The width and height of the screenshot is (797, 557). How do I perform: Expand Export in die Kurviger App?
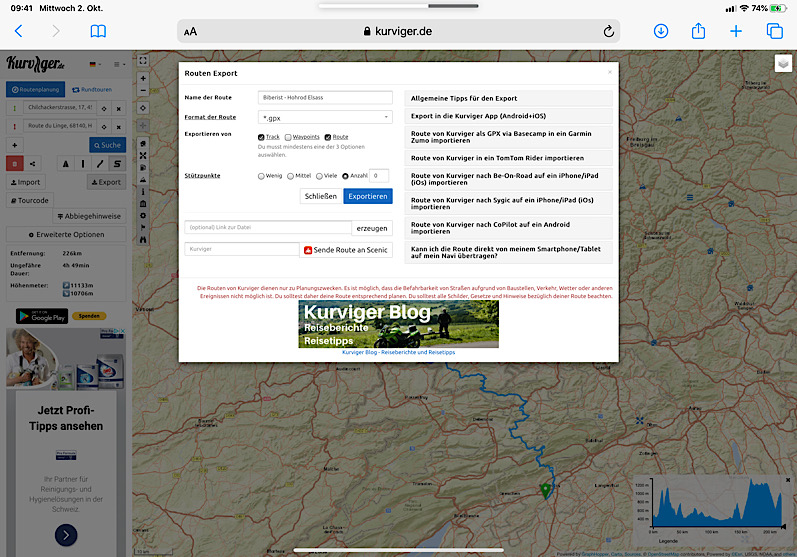point(508,116)
